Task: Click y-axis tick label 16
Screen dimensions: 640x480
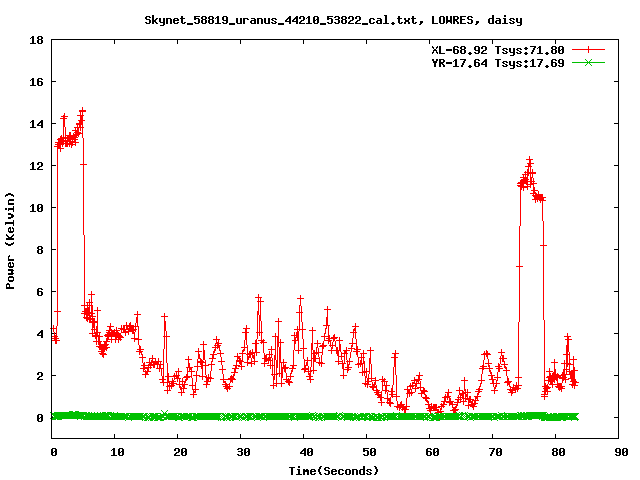Action: (x=36, y=82)
